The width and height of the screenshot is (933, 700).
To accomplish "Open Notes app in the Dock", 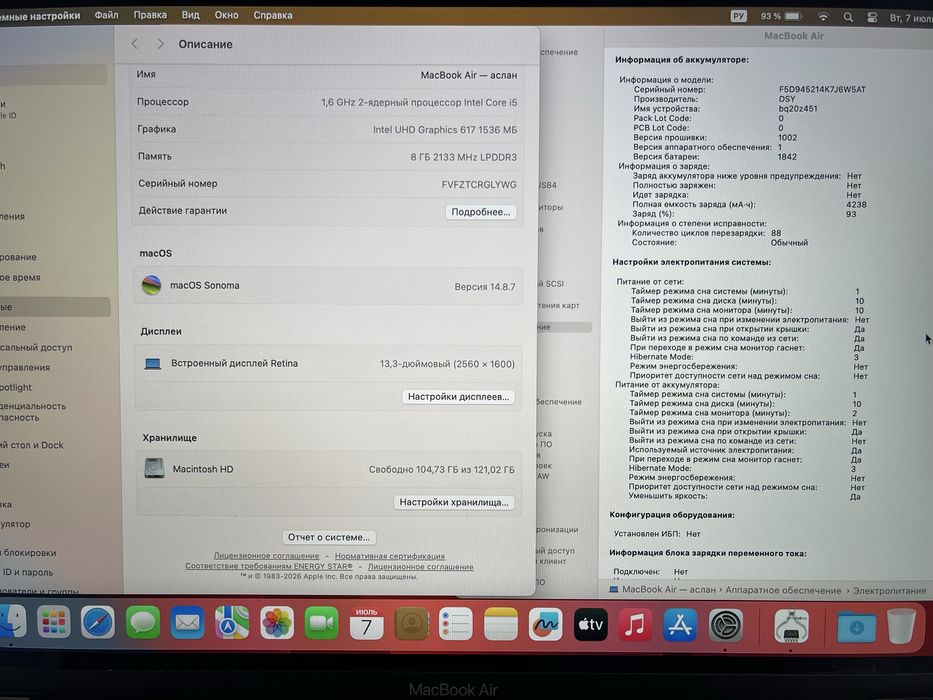I will point(500,624).
